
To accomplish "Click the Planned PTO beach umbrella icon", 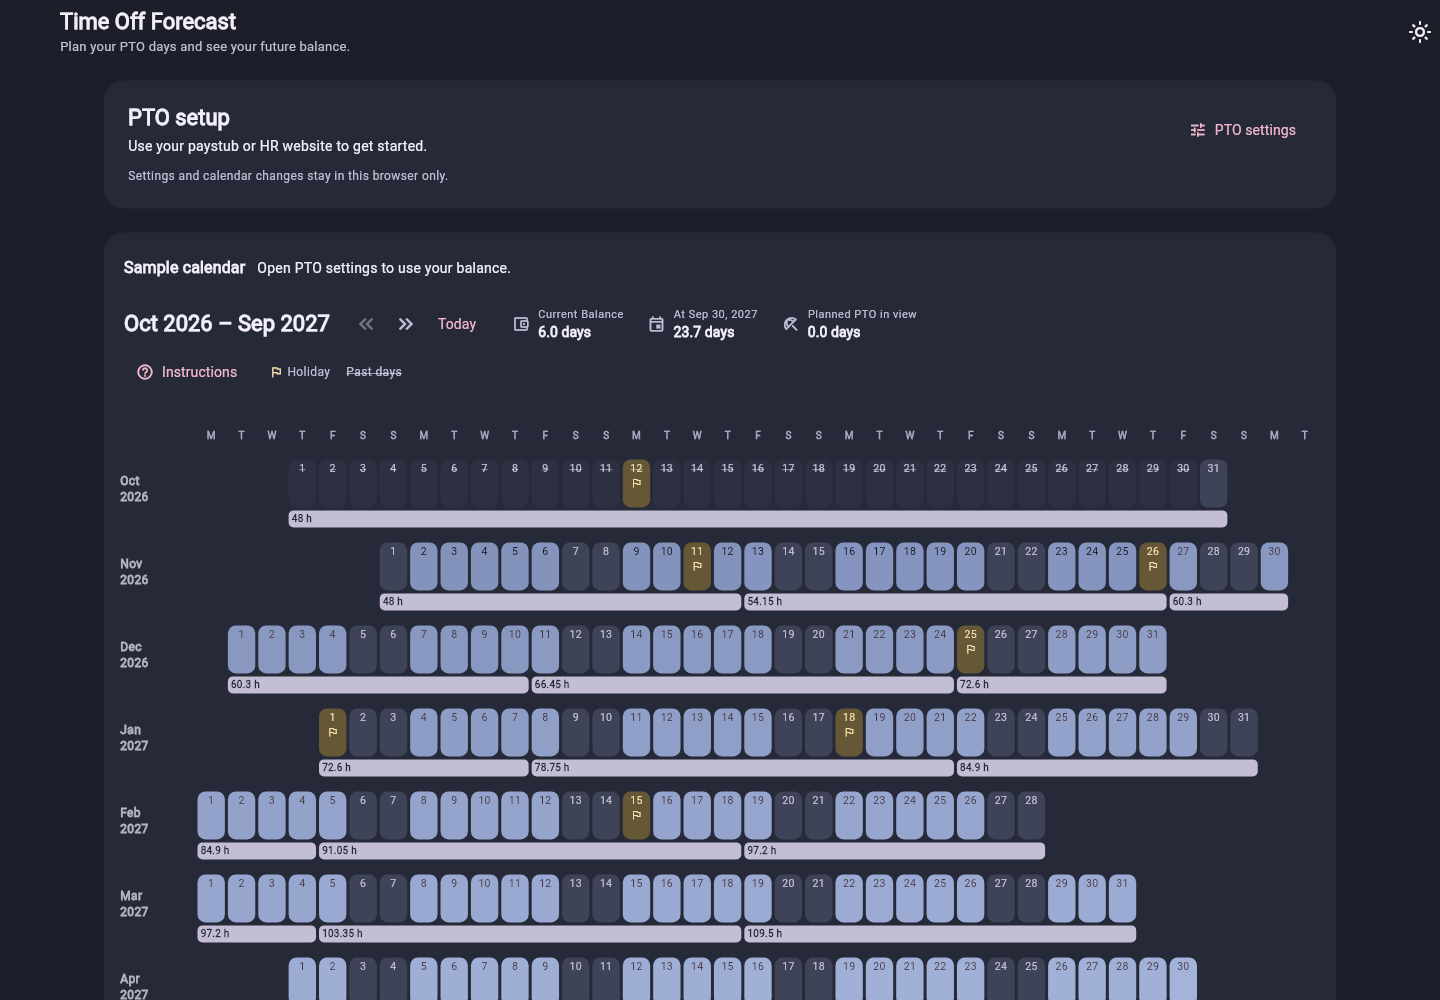I will [x=790, y=324].
